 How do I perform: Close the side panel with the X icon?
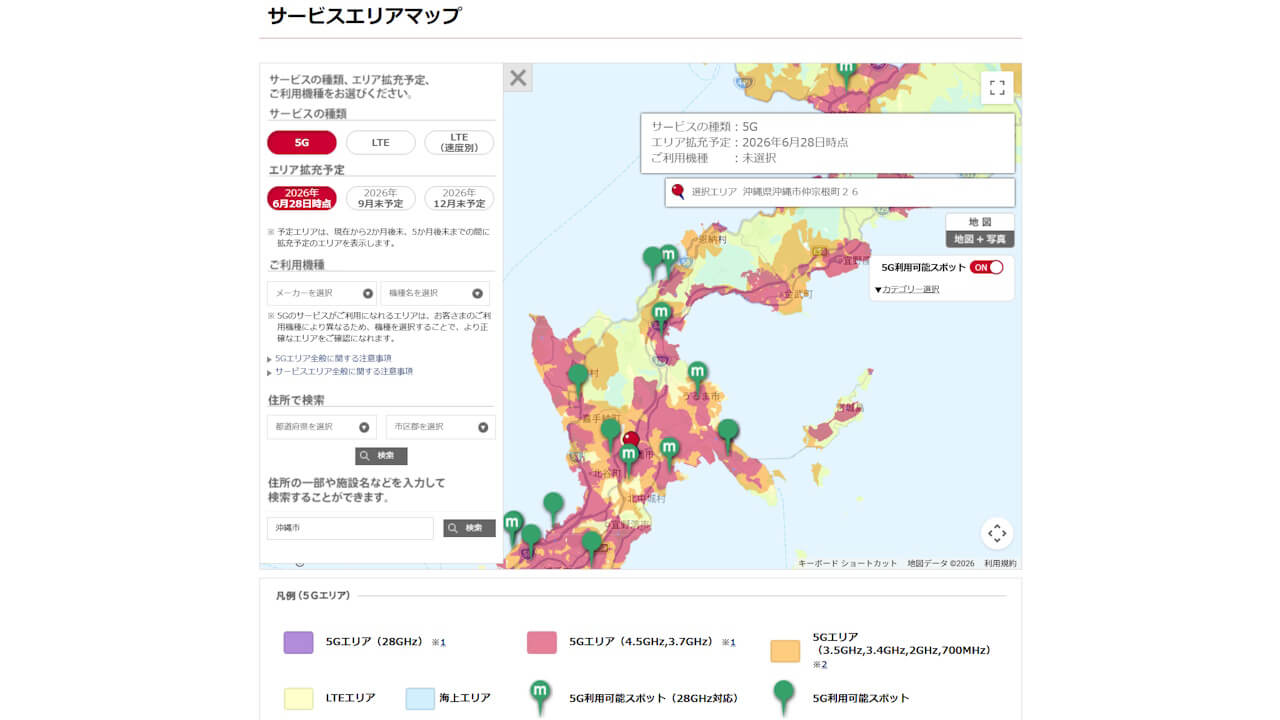click(x=518, y=78)
